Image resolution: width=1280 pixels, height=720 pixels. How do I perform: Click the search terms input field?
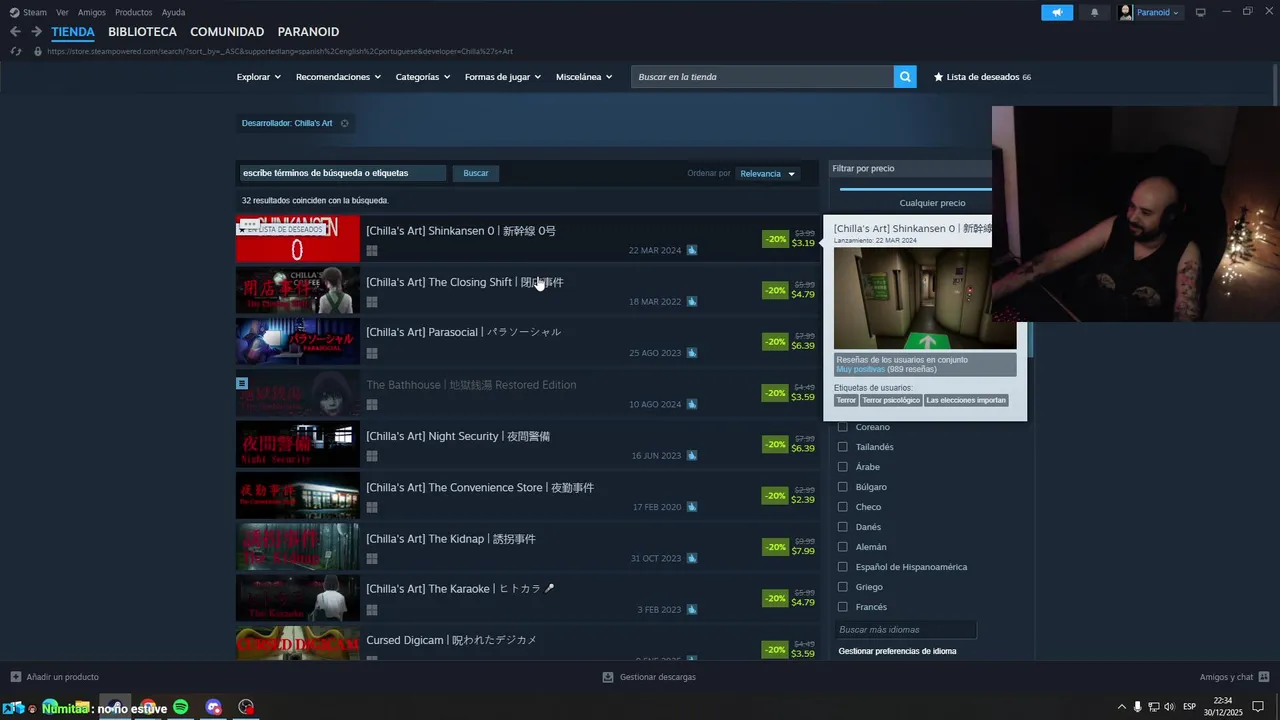(342, 173)
